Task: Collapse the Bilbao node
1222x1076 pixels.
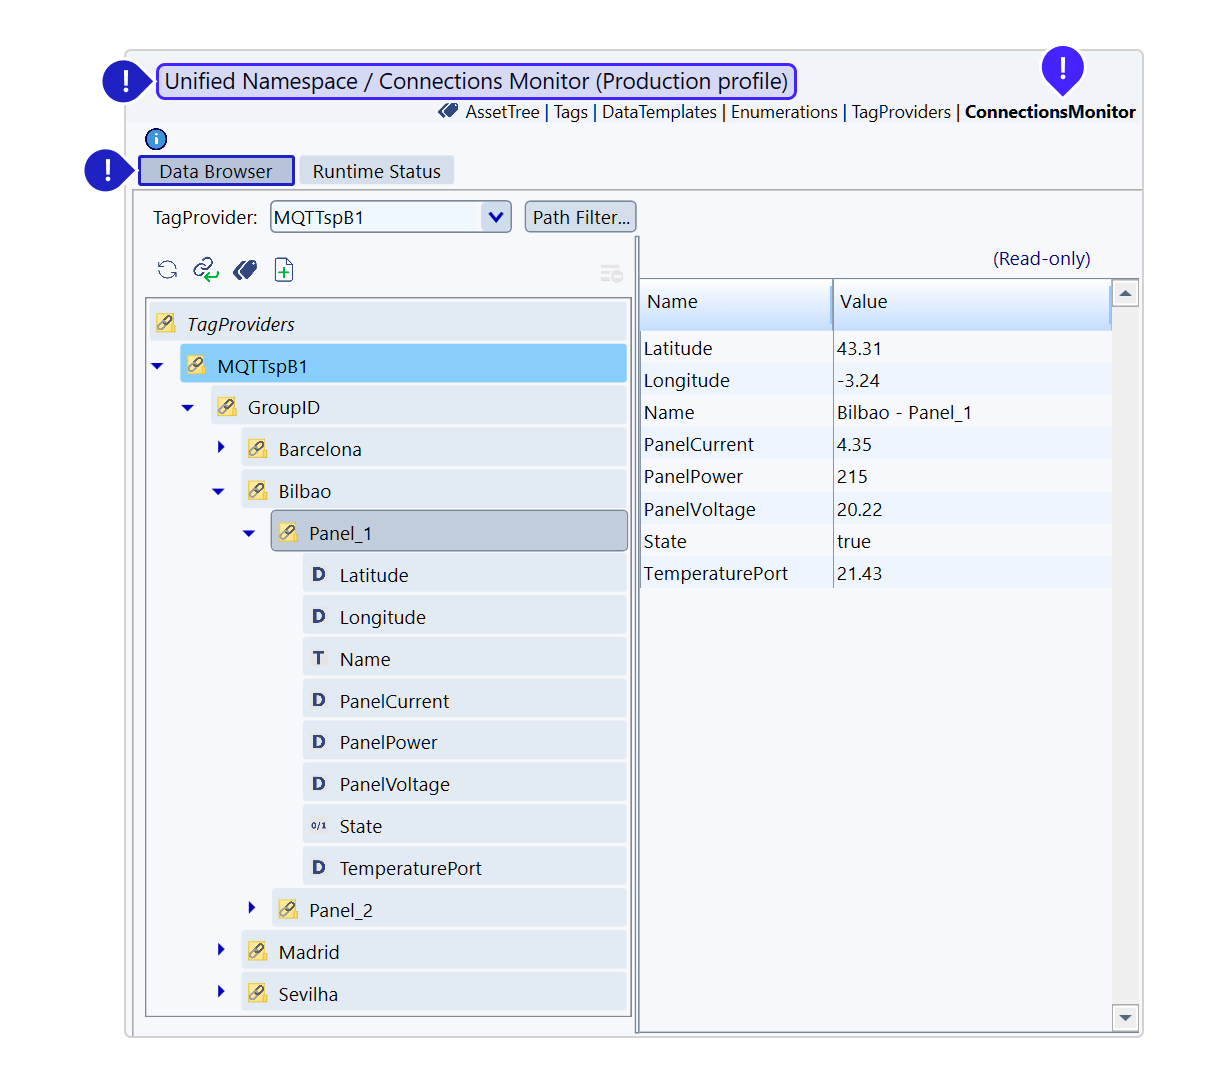Action: coord(219,492)
